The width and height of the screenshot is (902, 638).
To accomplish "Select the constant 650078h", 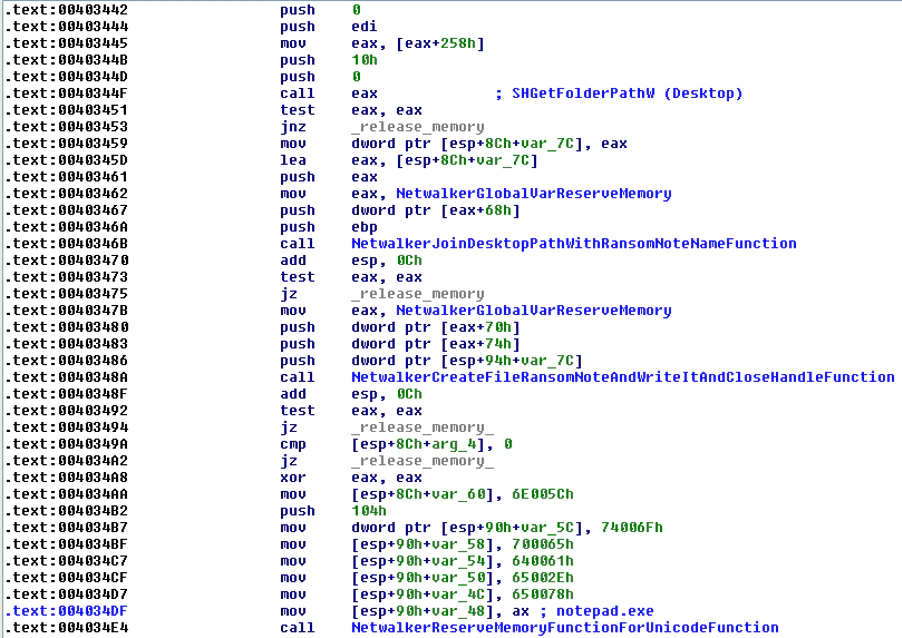I will pos(542,594).
